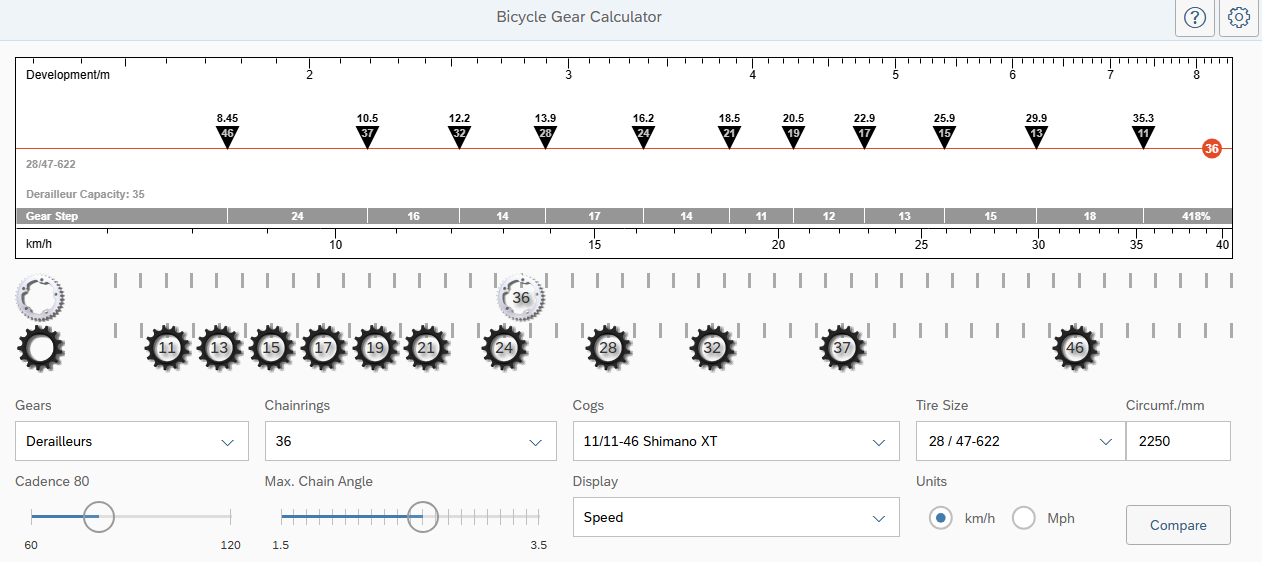Select the 19-tooth cog sprocket
The height and width of the screenshot is (562, 1262).
pyautogui.click(x=375, y=348)
